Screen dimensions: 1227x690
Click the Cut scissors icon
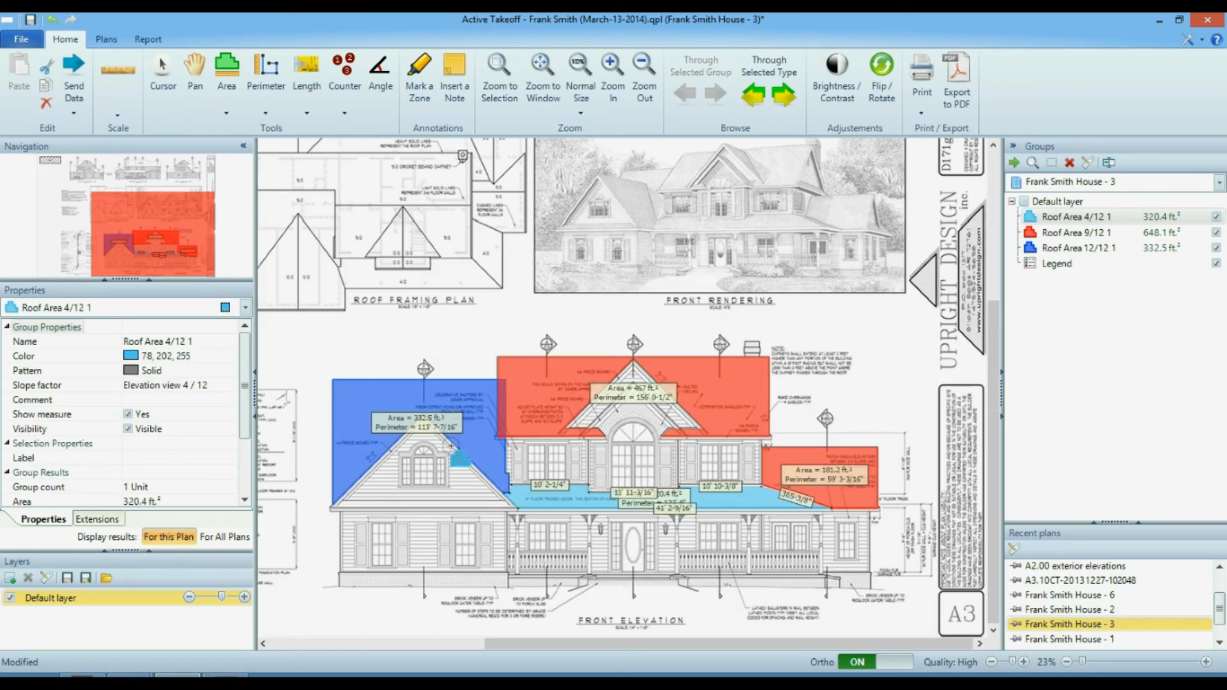coord(46,67)
